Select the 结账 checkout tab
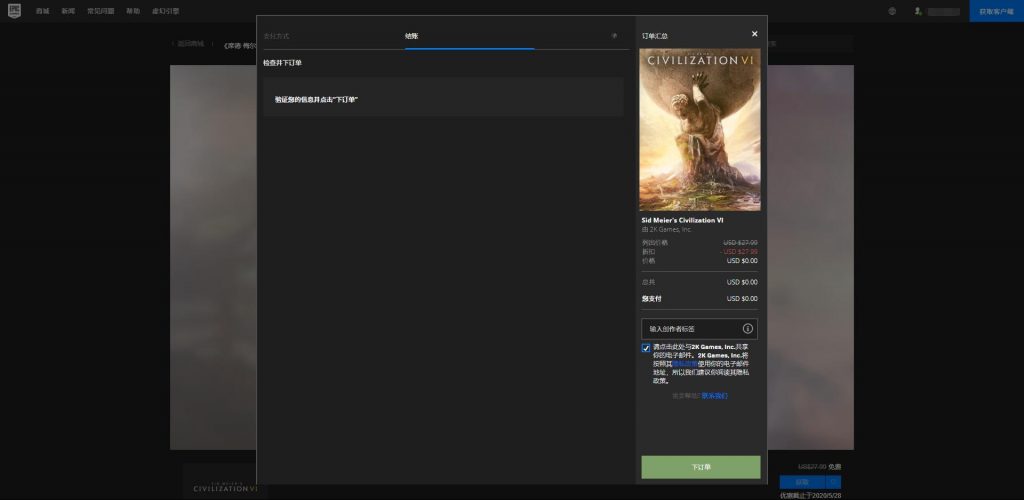 [411, 36]
